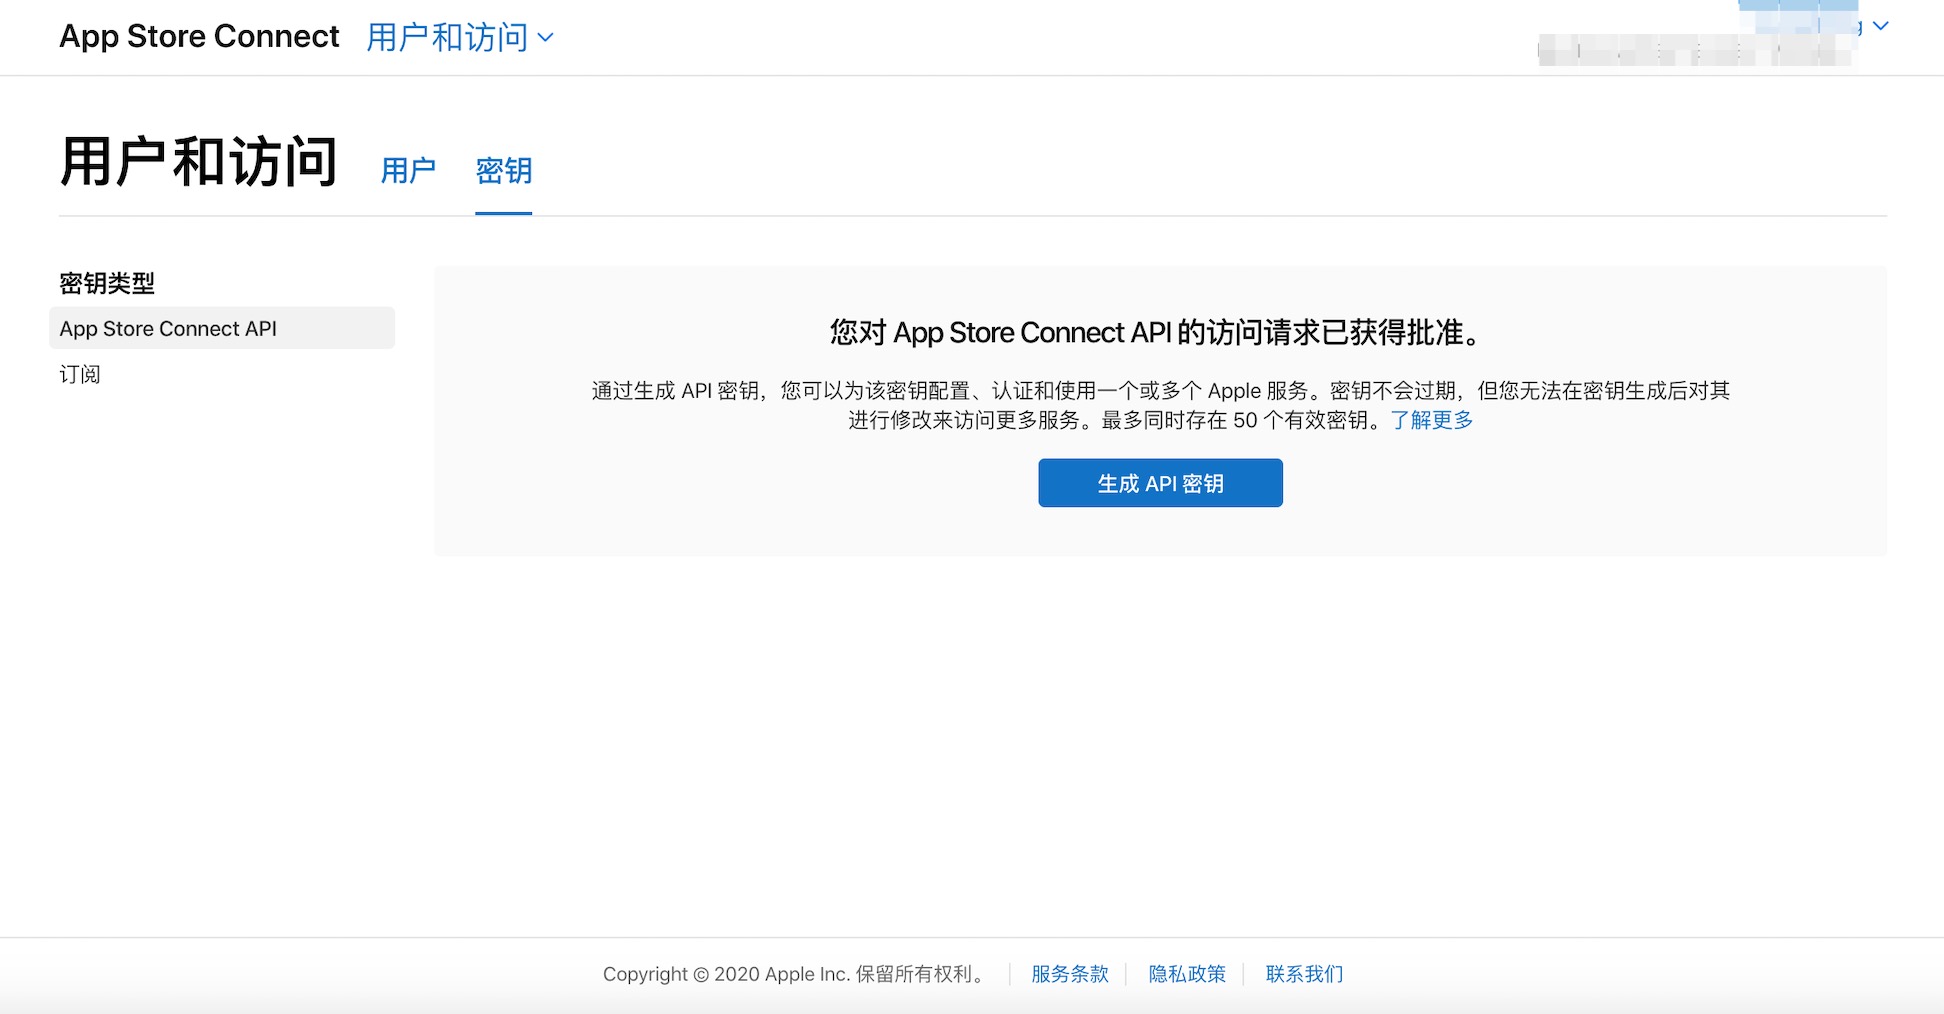Click the 用户和访问 page heading
1944x1014 pixels.
click(198, 162)
